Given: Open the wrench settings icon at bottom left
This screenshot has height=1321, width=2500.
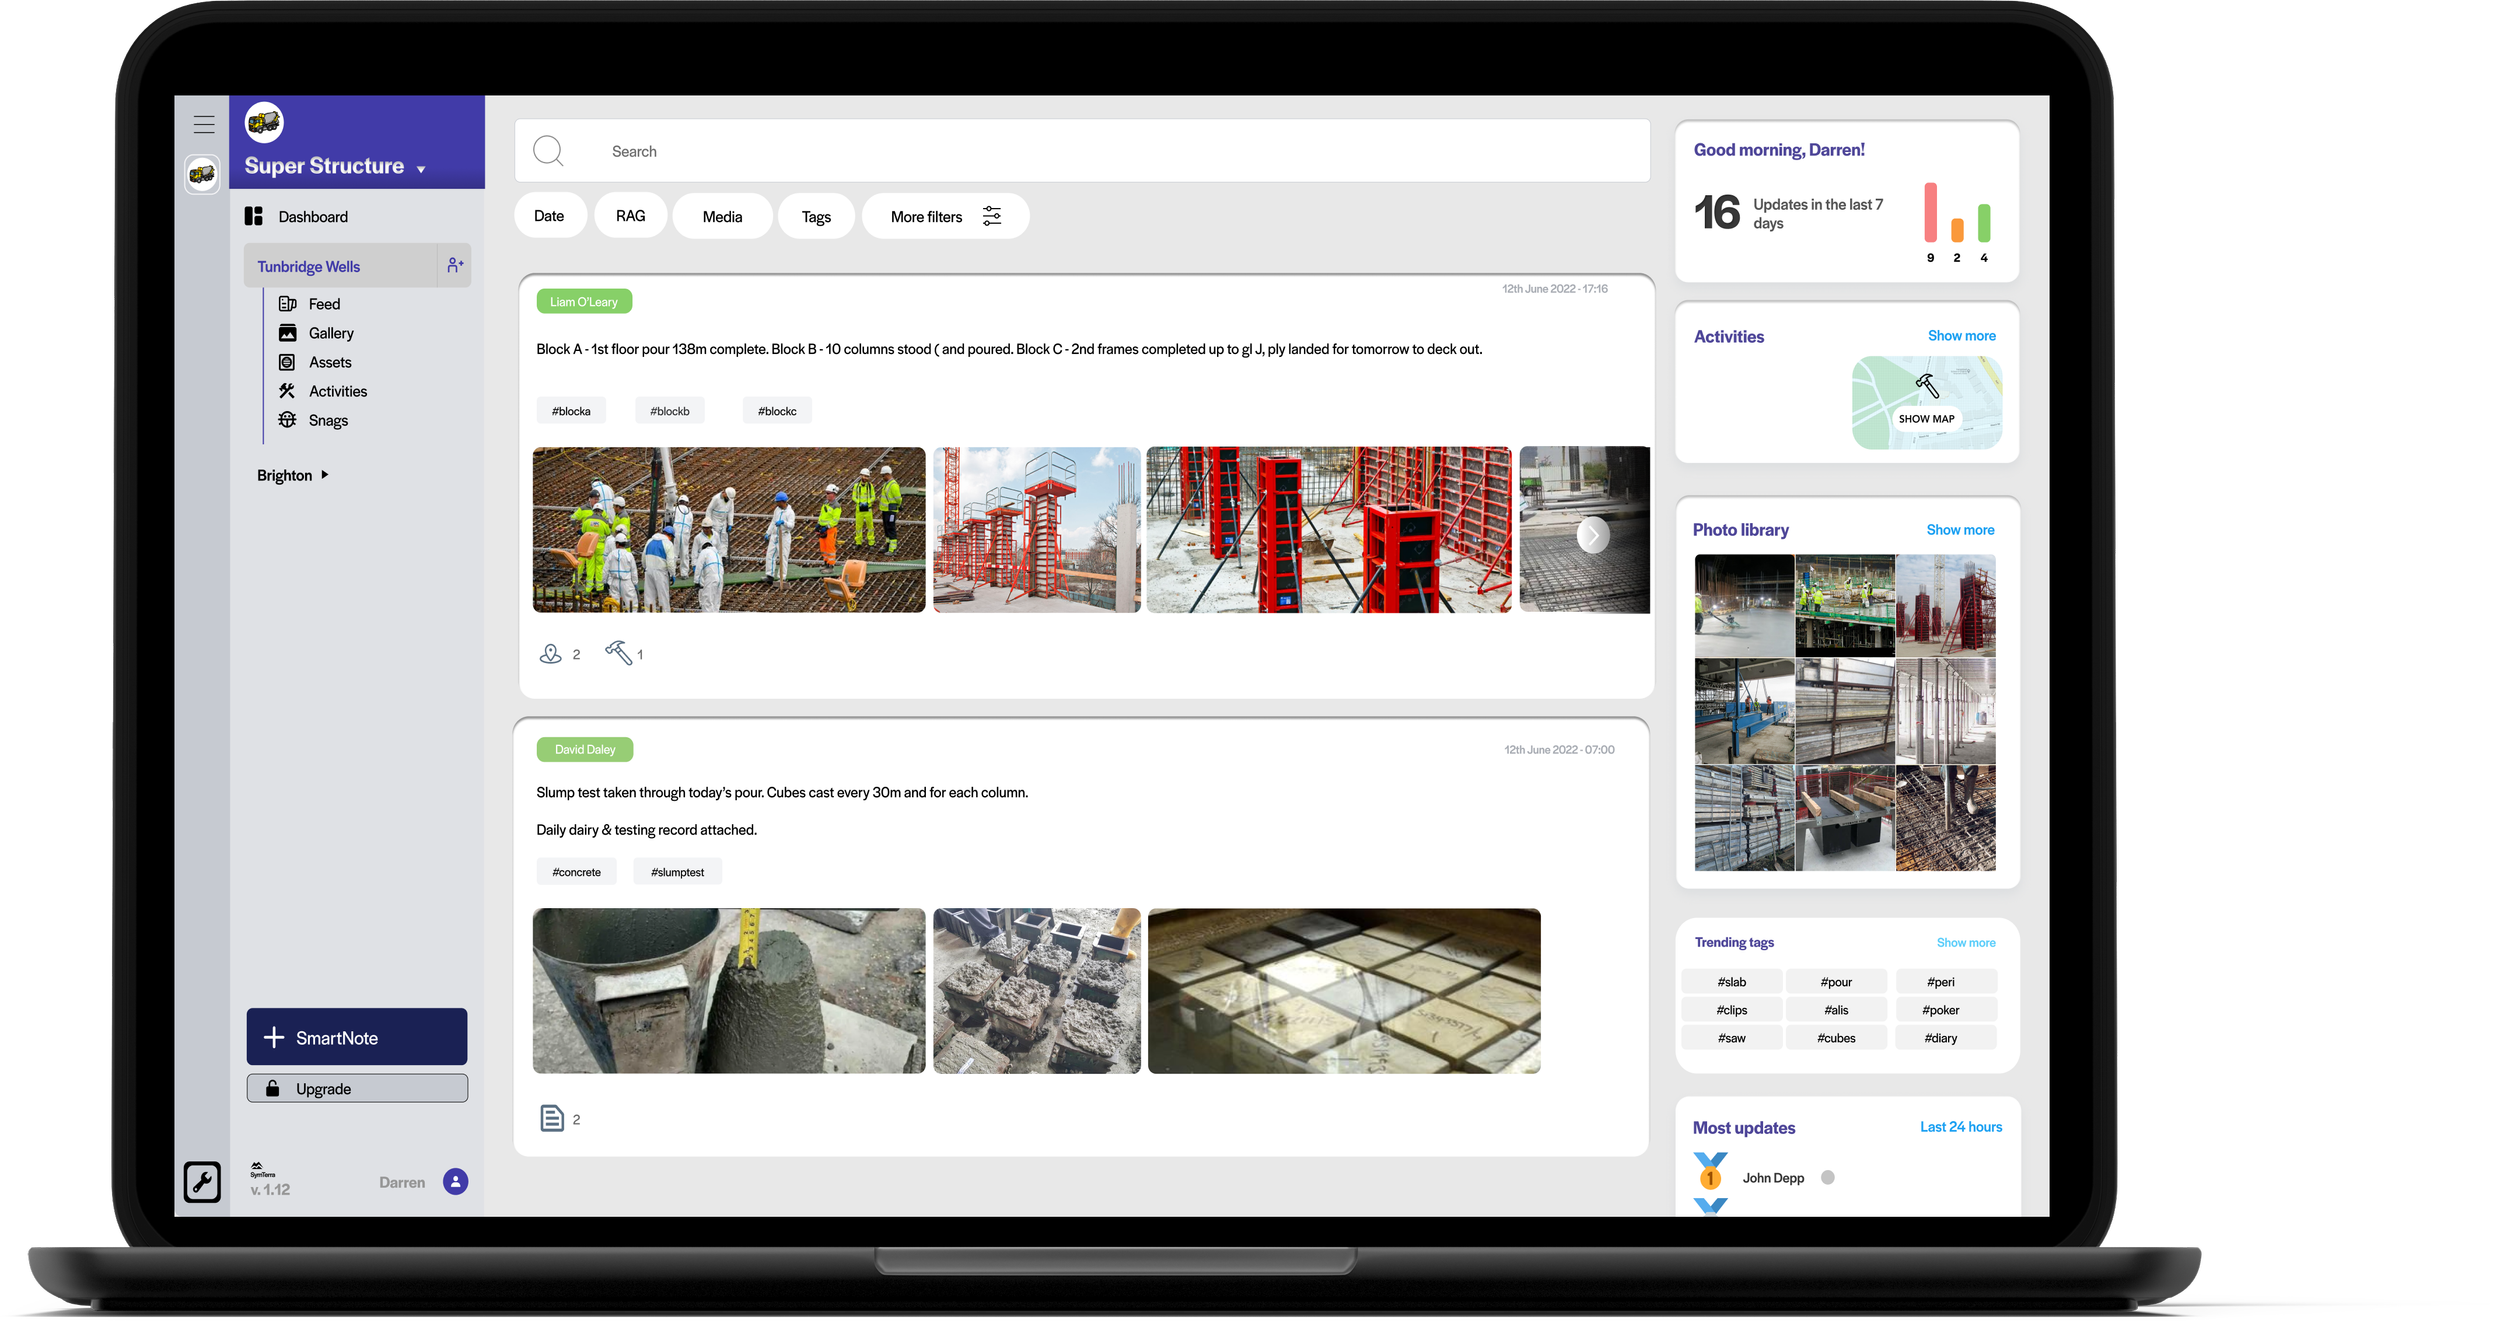Looking at the screenshot, I should coord(202,1182).
